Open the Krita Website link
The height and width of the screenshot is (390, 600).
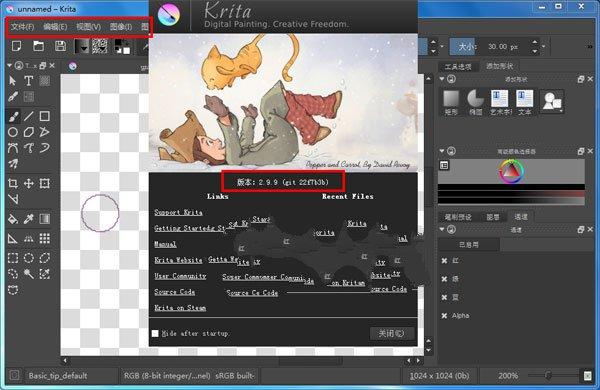[178, 260]
